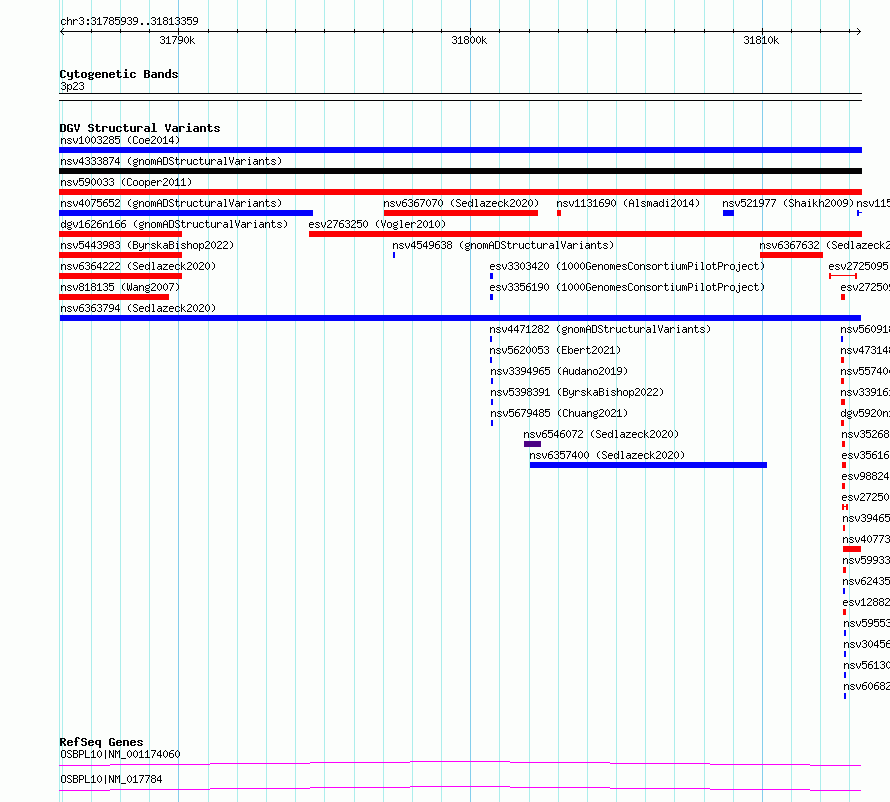Screen dimensions: 890x802
Task: Click the red bar under nsv6367070
Action: (x=461, y=213)
